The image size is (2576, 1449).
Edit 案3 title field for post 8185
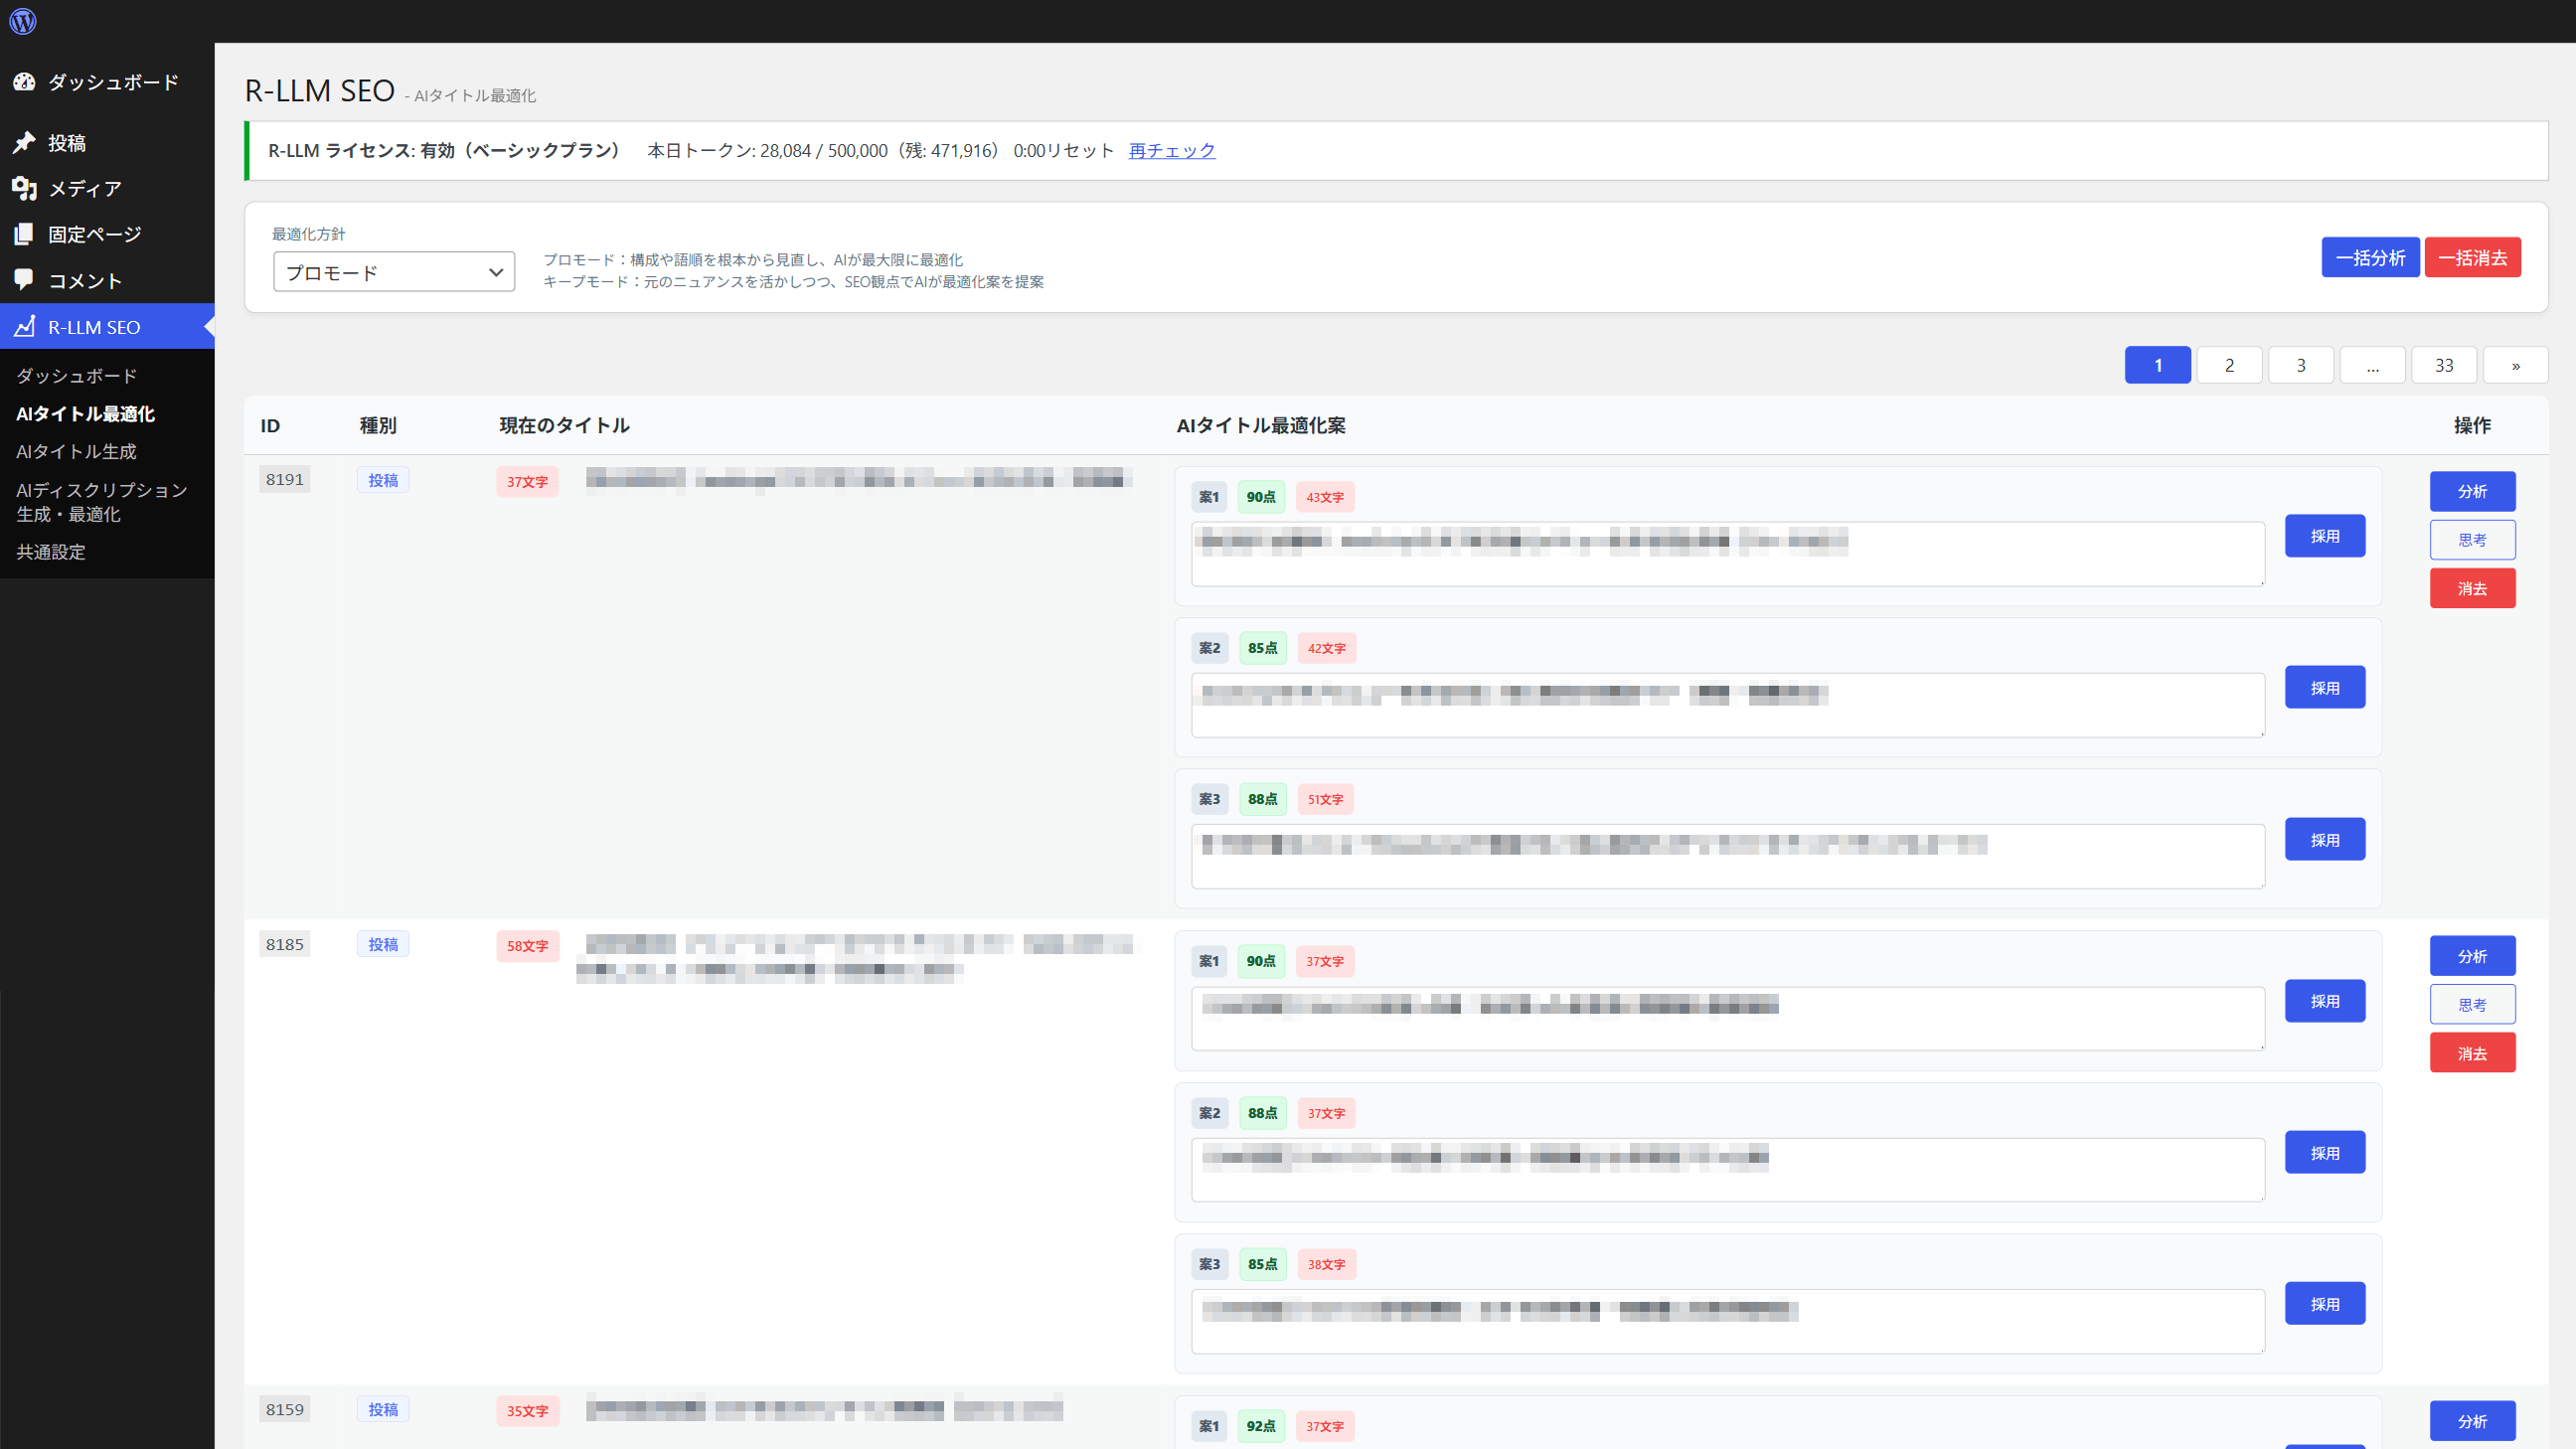(1728, 1322)
